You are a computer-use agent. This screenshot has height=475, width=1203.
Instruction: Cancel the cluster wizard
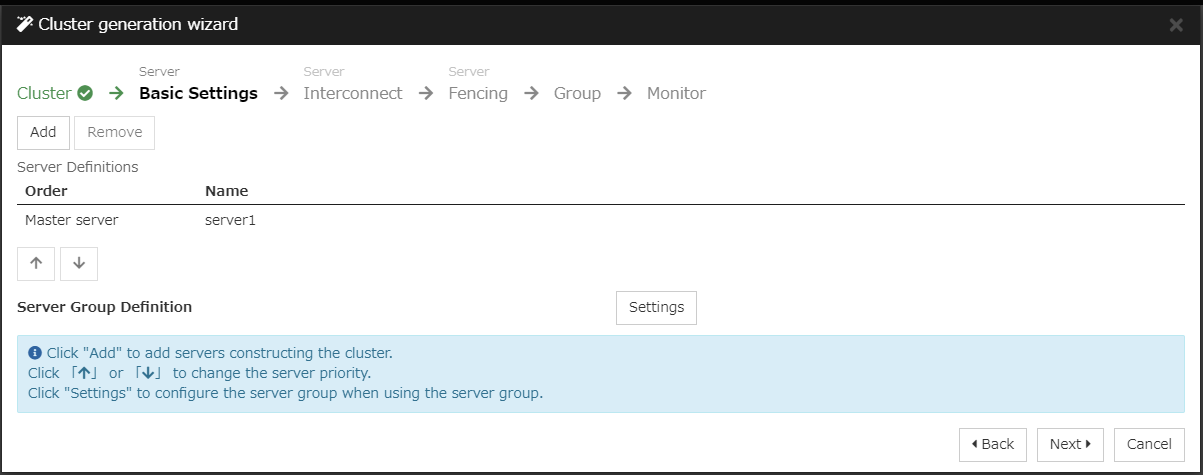pos(1149,444)
